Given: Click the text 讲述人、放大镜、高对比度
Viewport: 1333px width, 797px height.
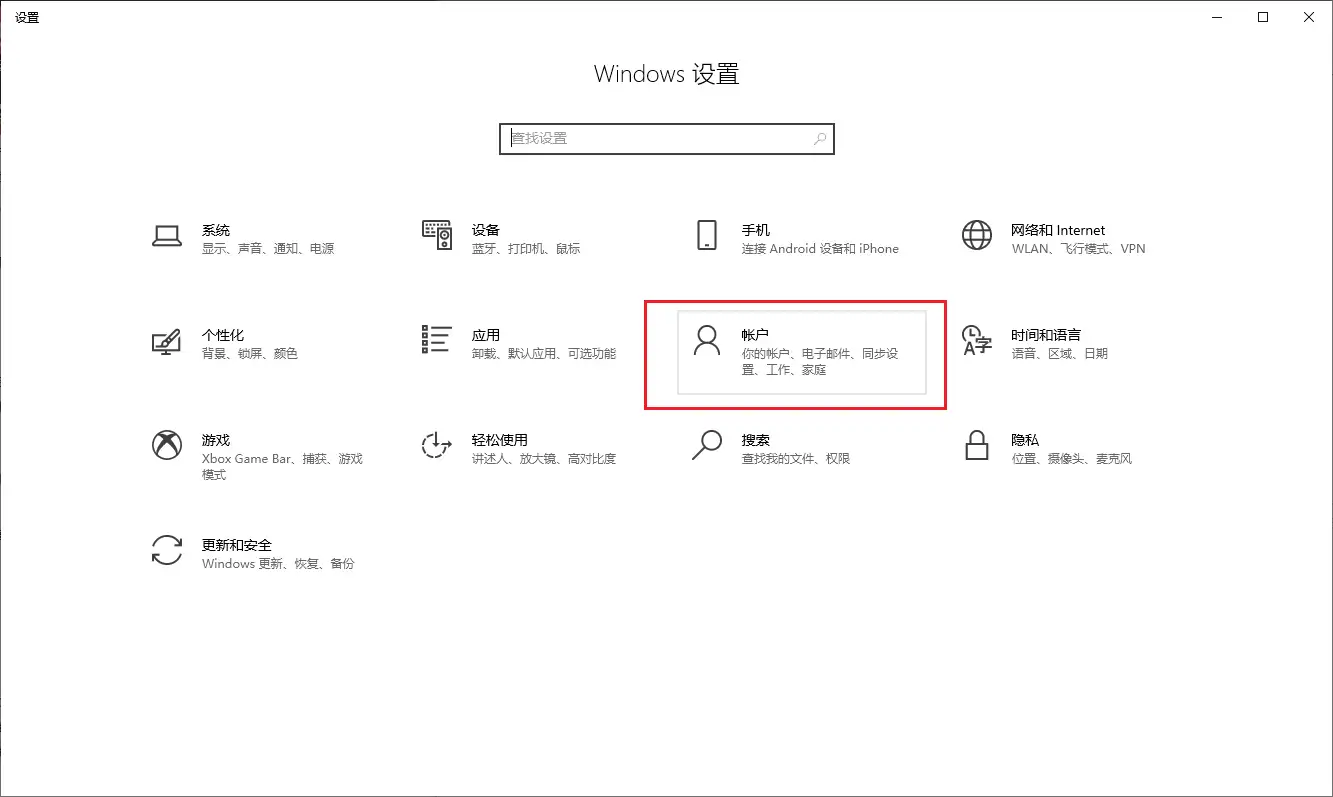Looking at the screenshot, I should 544,459.
